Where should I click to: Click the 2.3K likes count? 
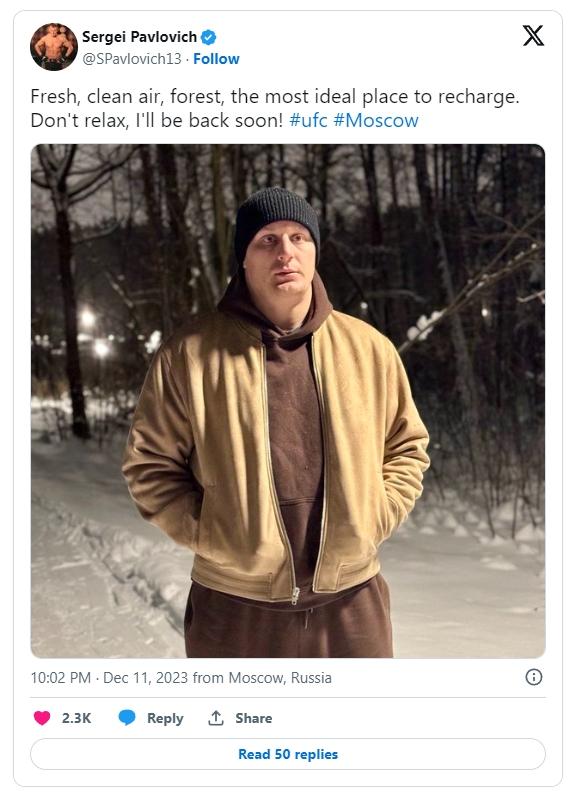pyautogui.click(x=76, y=718)
